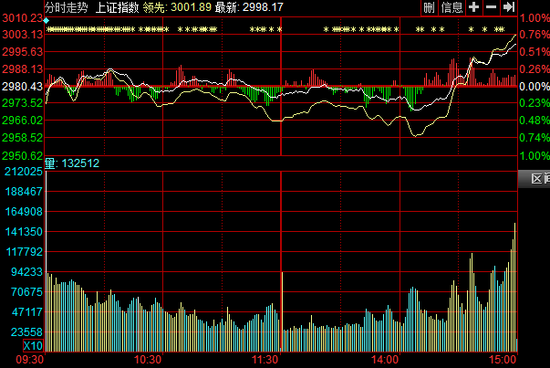Click the 删 delete button
The image size is (550, 368).
point(429,7)
